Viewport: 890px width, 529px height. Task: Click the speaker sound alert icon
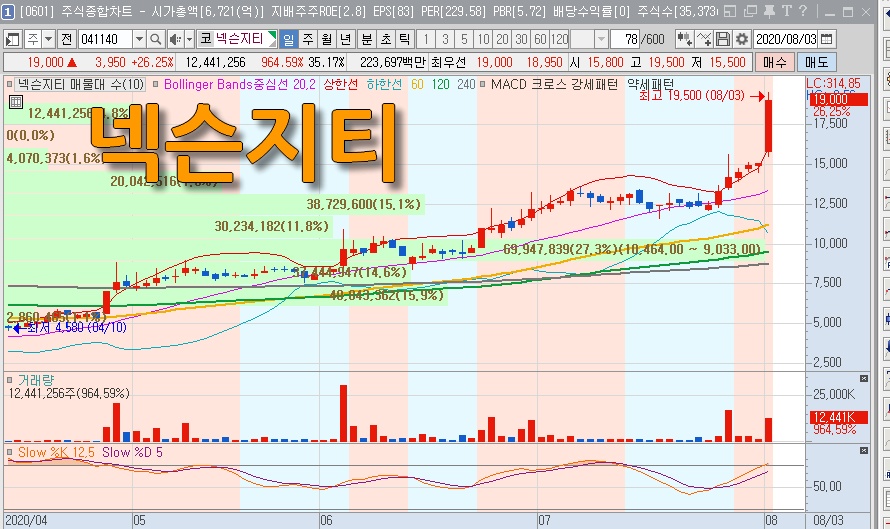click(175, 39)
